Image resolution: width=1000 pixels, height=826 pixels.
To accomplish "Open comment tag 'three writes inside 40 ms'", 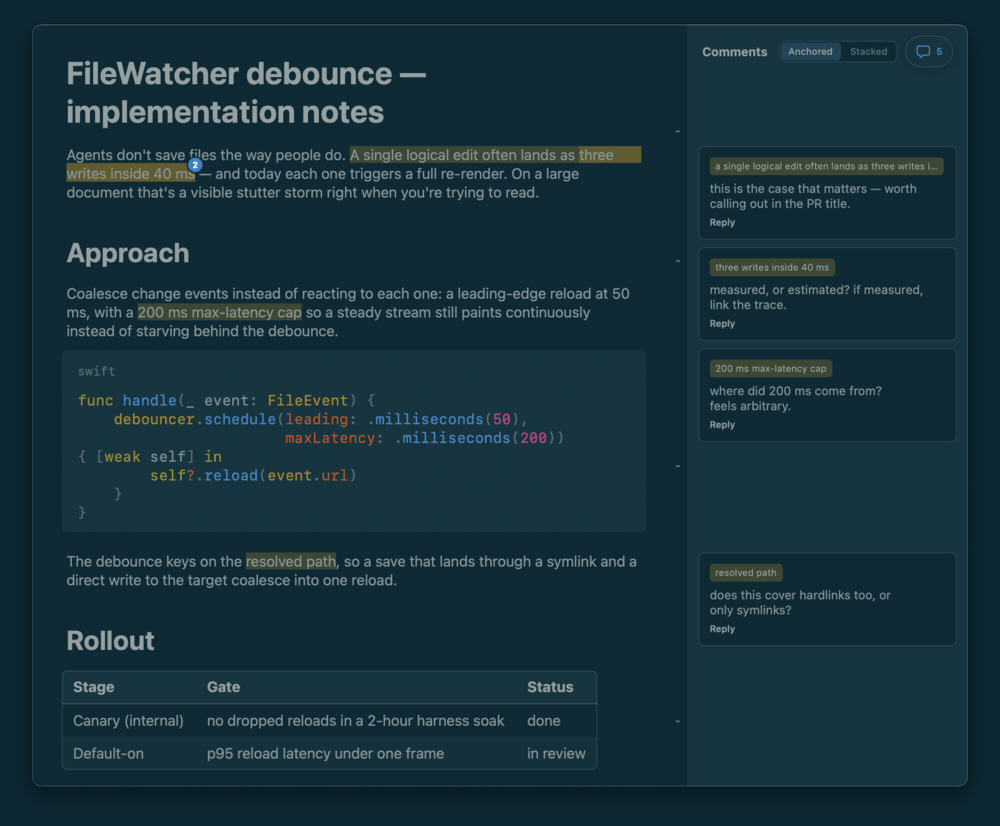I will pyautogui.click(x=772, y=267).
